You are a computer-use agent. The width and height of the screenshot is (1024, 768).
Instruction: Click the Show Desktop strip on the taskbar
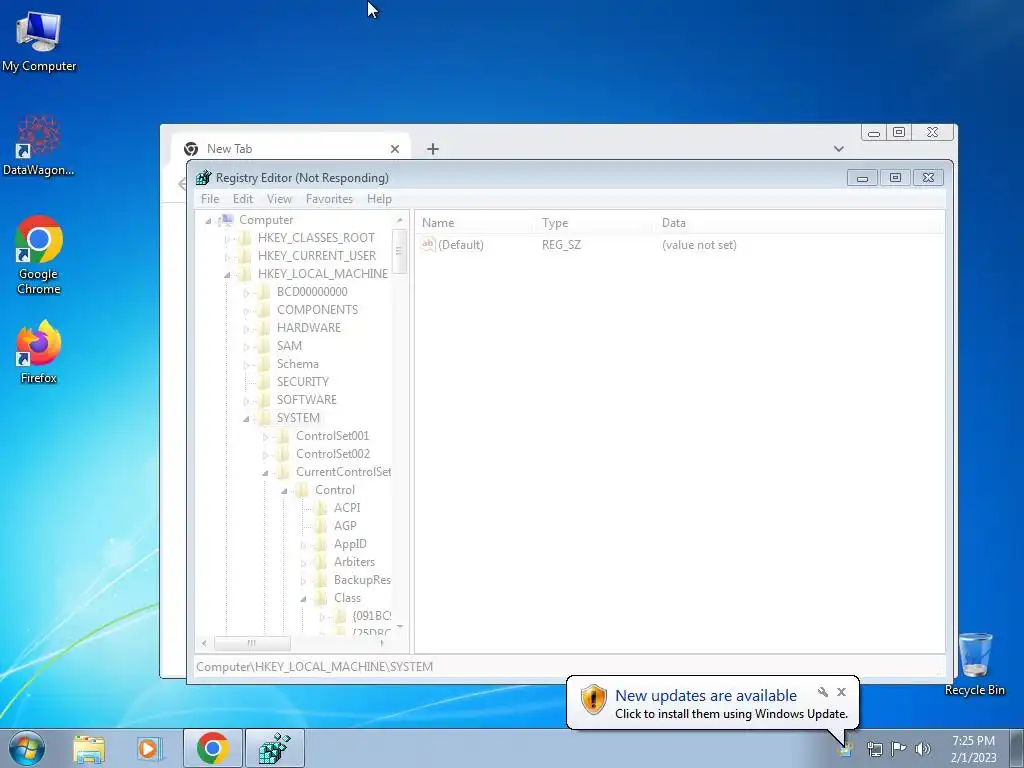coord(1017,748)
